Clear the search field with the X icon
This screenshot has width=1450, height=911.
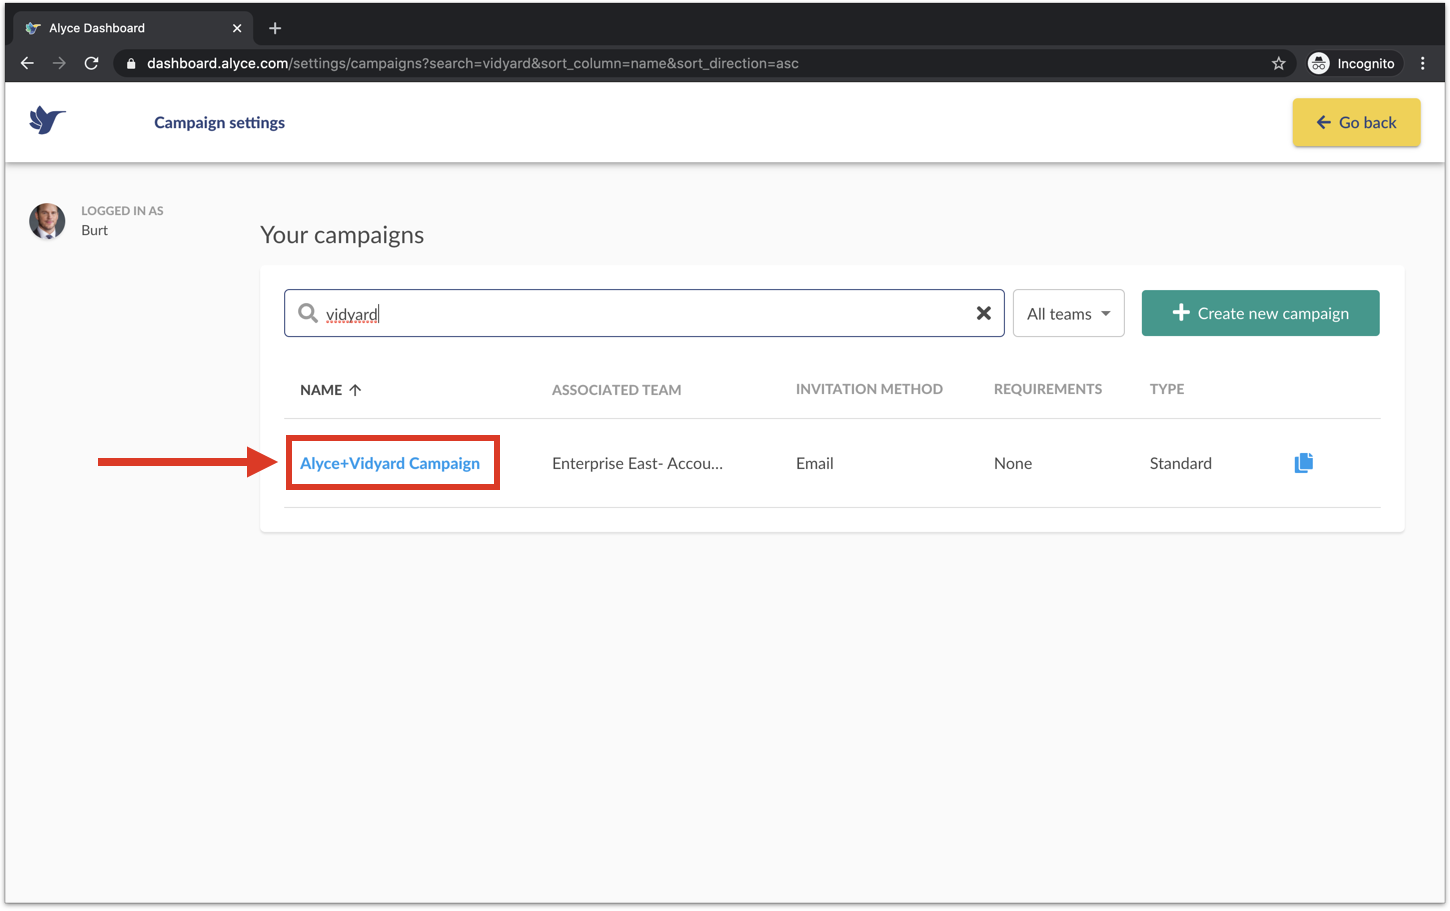pos(984,313)
